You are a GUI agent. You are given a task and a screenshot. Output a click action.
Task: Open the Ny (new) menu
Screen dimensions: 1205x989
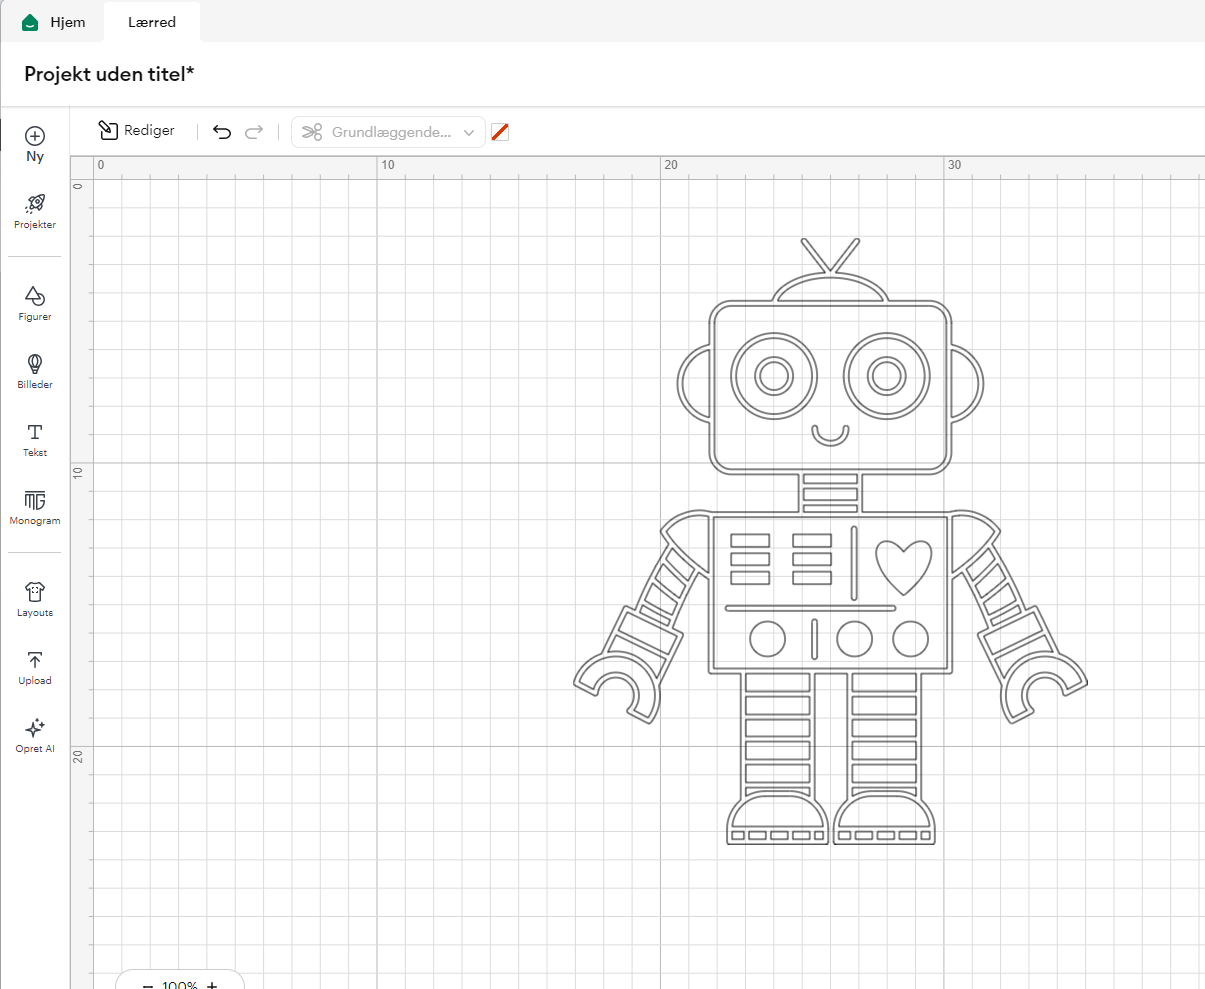tap(35, 143)
